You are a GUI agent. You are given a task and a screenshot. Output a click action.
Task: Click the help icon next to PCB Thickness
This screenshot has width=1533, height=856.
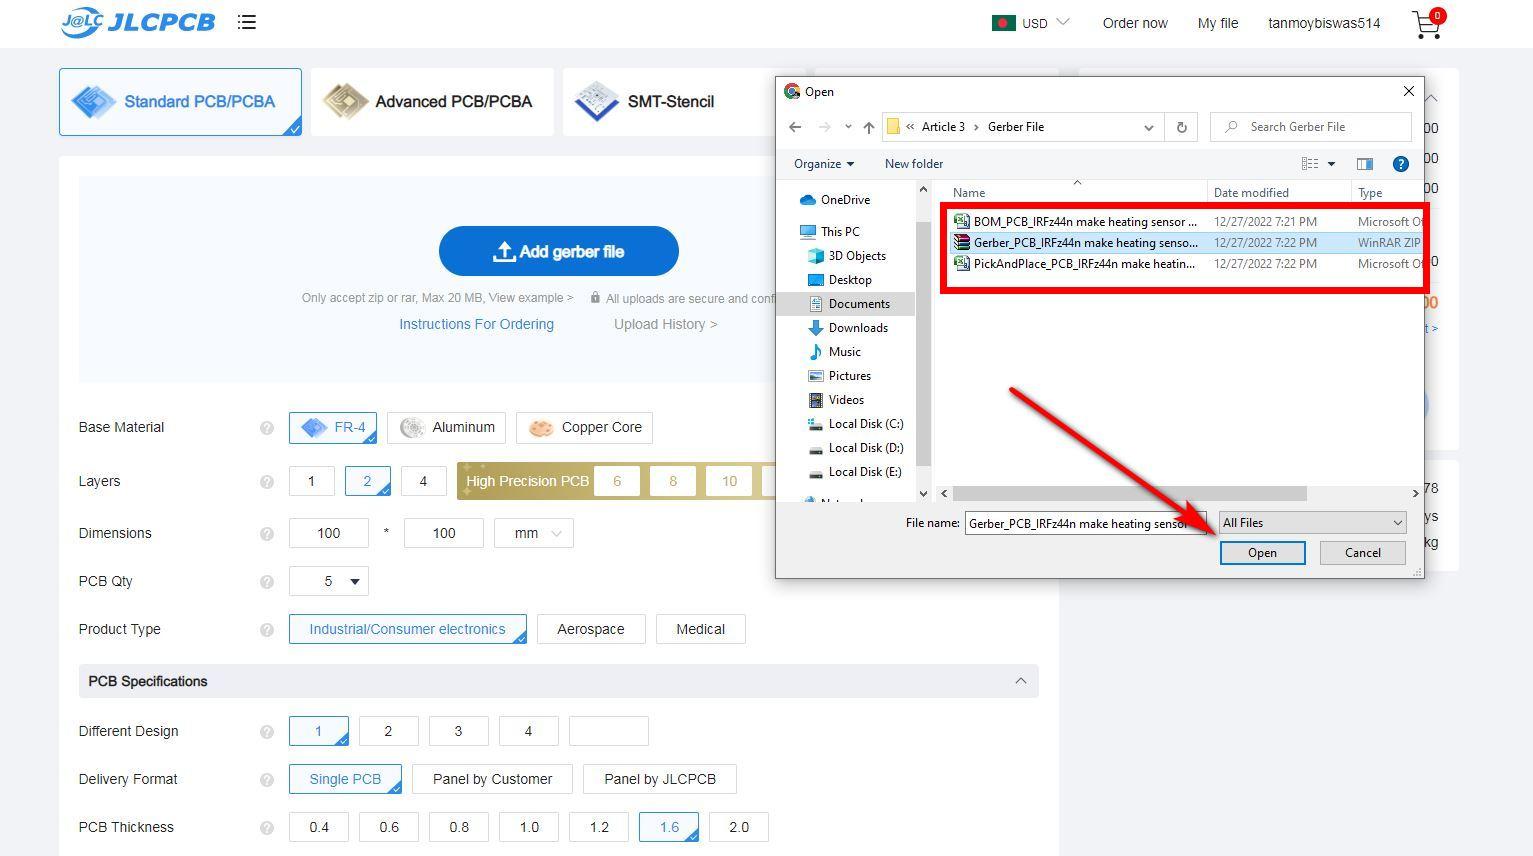coord(267,828)
